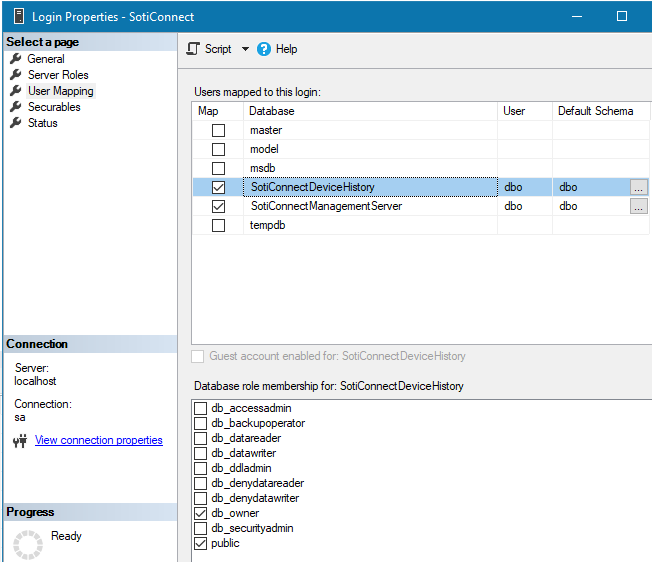Click the Map column header

coord(218,111)
